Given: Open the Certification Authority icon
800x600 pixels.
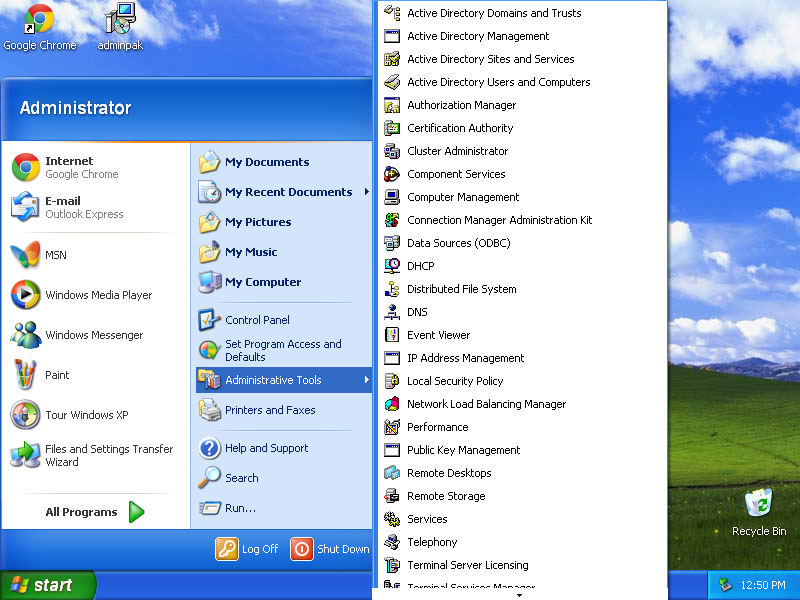Looking at the screenshot, I should click(x=392, y=128).
